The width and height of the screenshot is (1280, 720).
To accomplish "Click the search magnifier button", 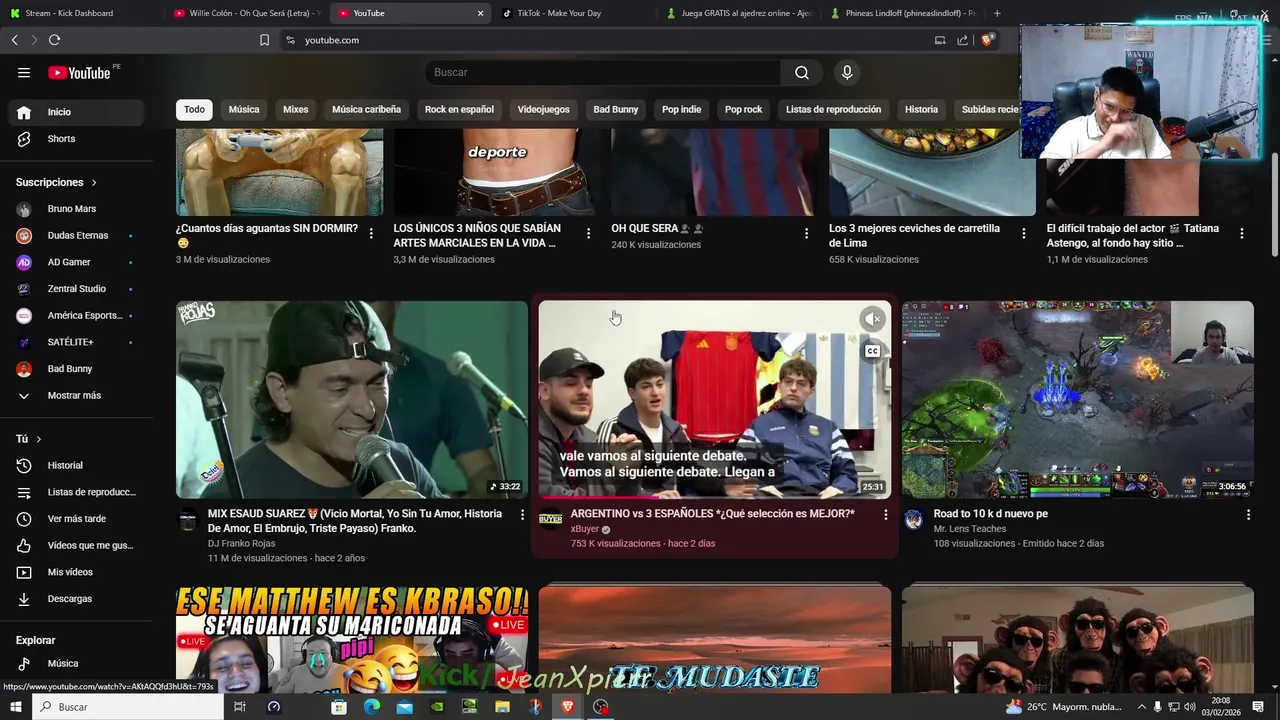I will tap(801, 72).
